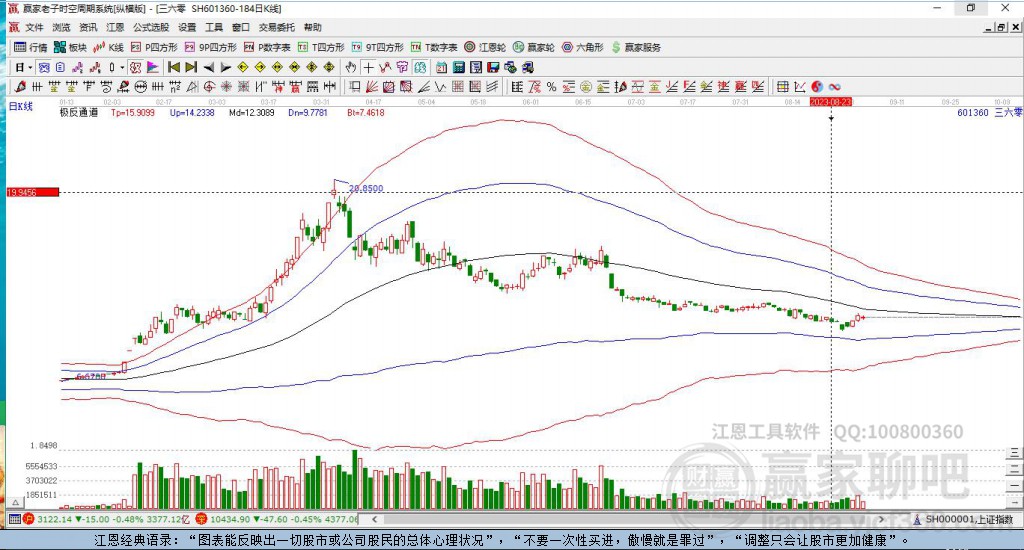Launch the 赢家轮 wheel tool
Image resolution: width=1024 pixels, height=550 pixels.
point(534,47)
